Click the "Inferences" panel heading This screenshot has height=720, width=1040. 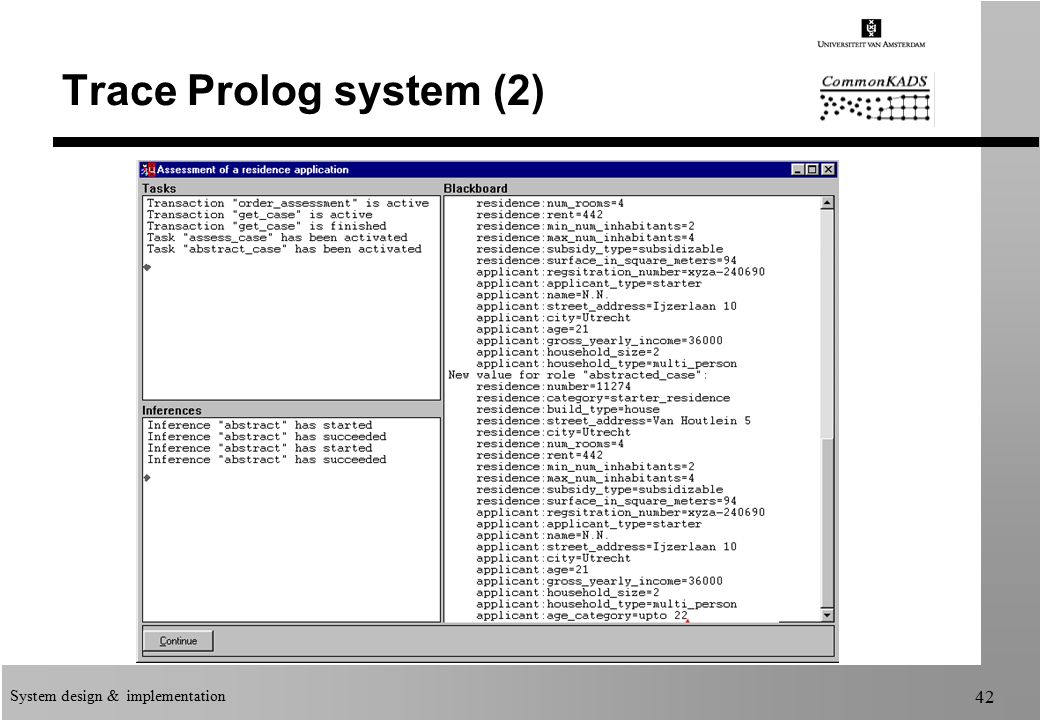coord(172,410)
